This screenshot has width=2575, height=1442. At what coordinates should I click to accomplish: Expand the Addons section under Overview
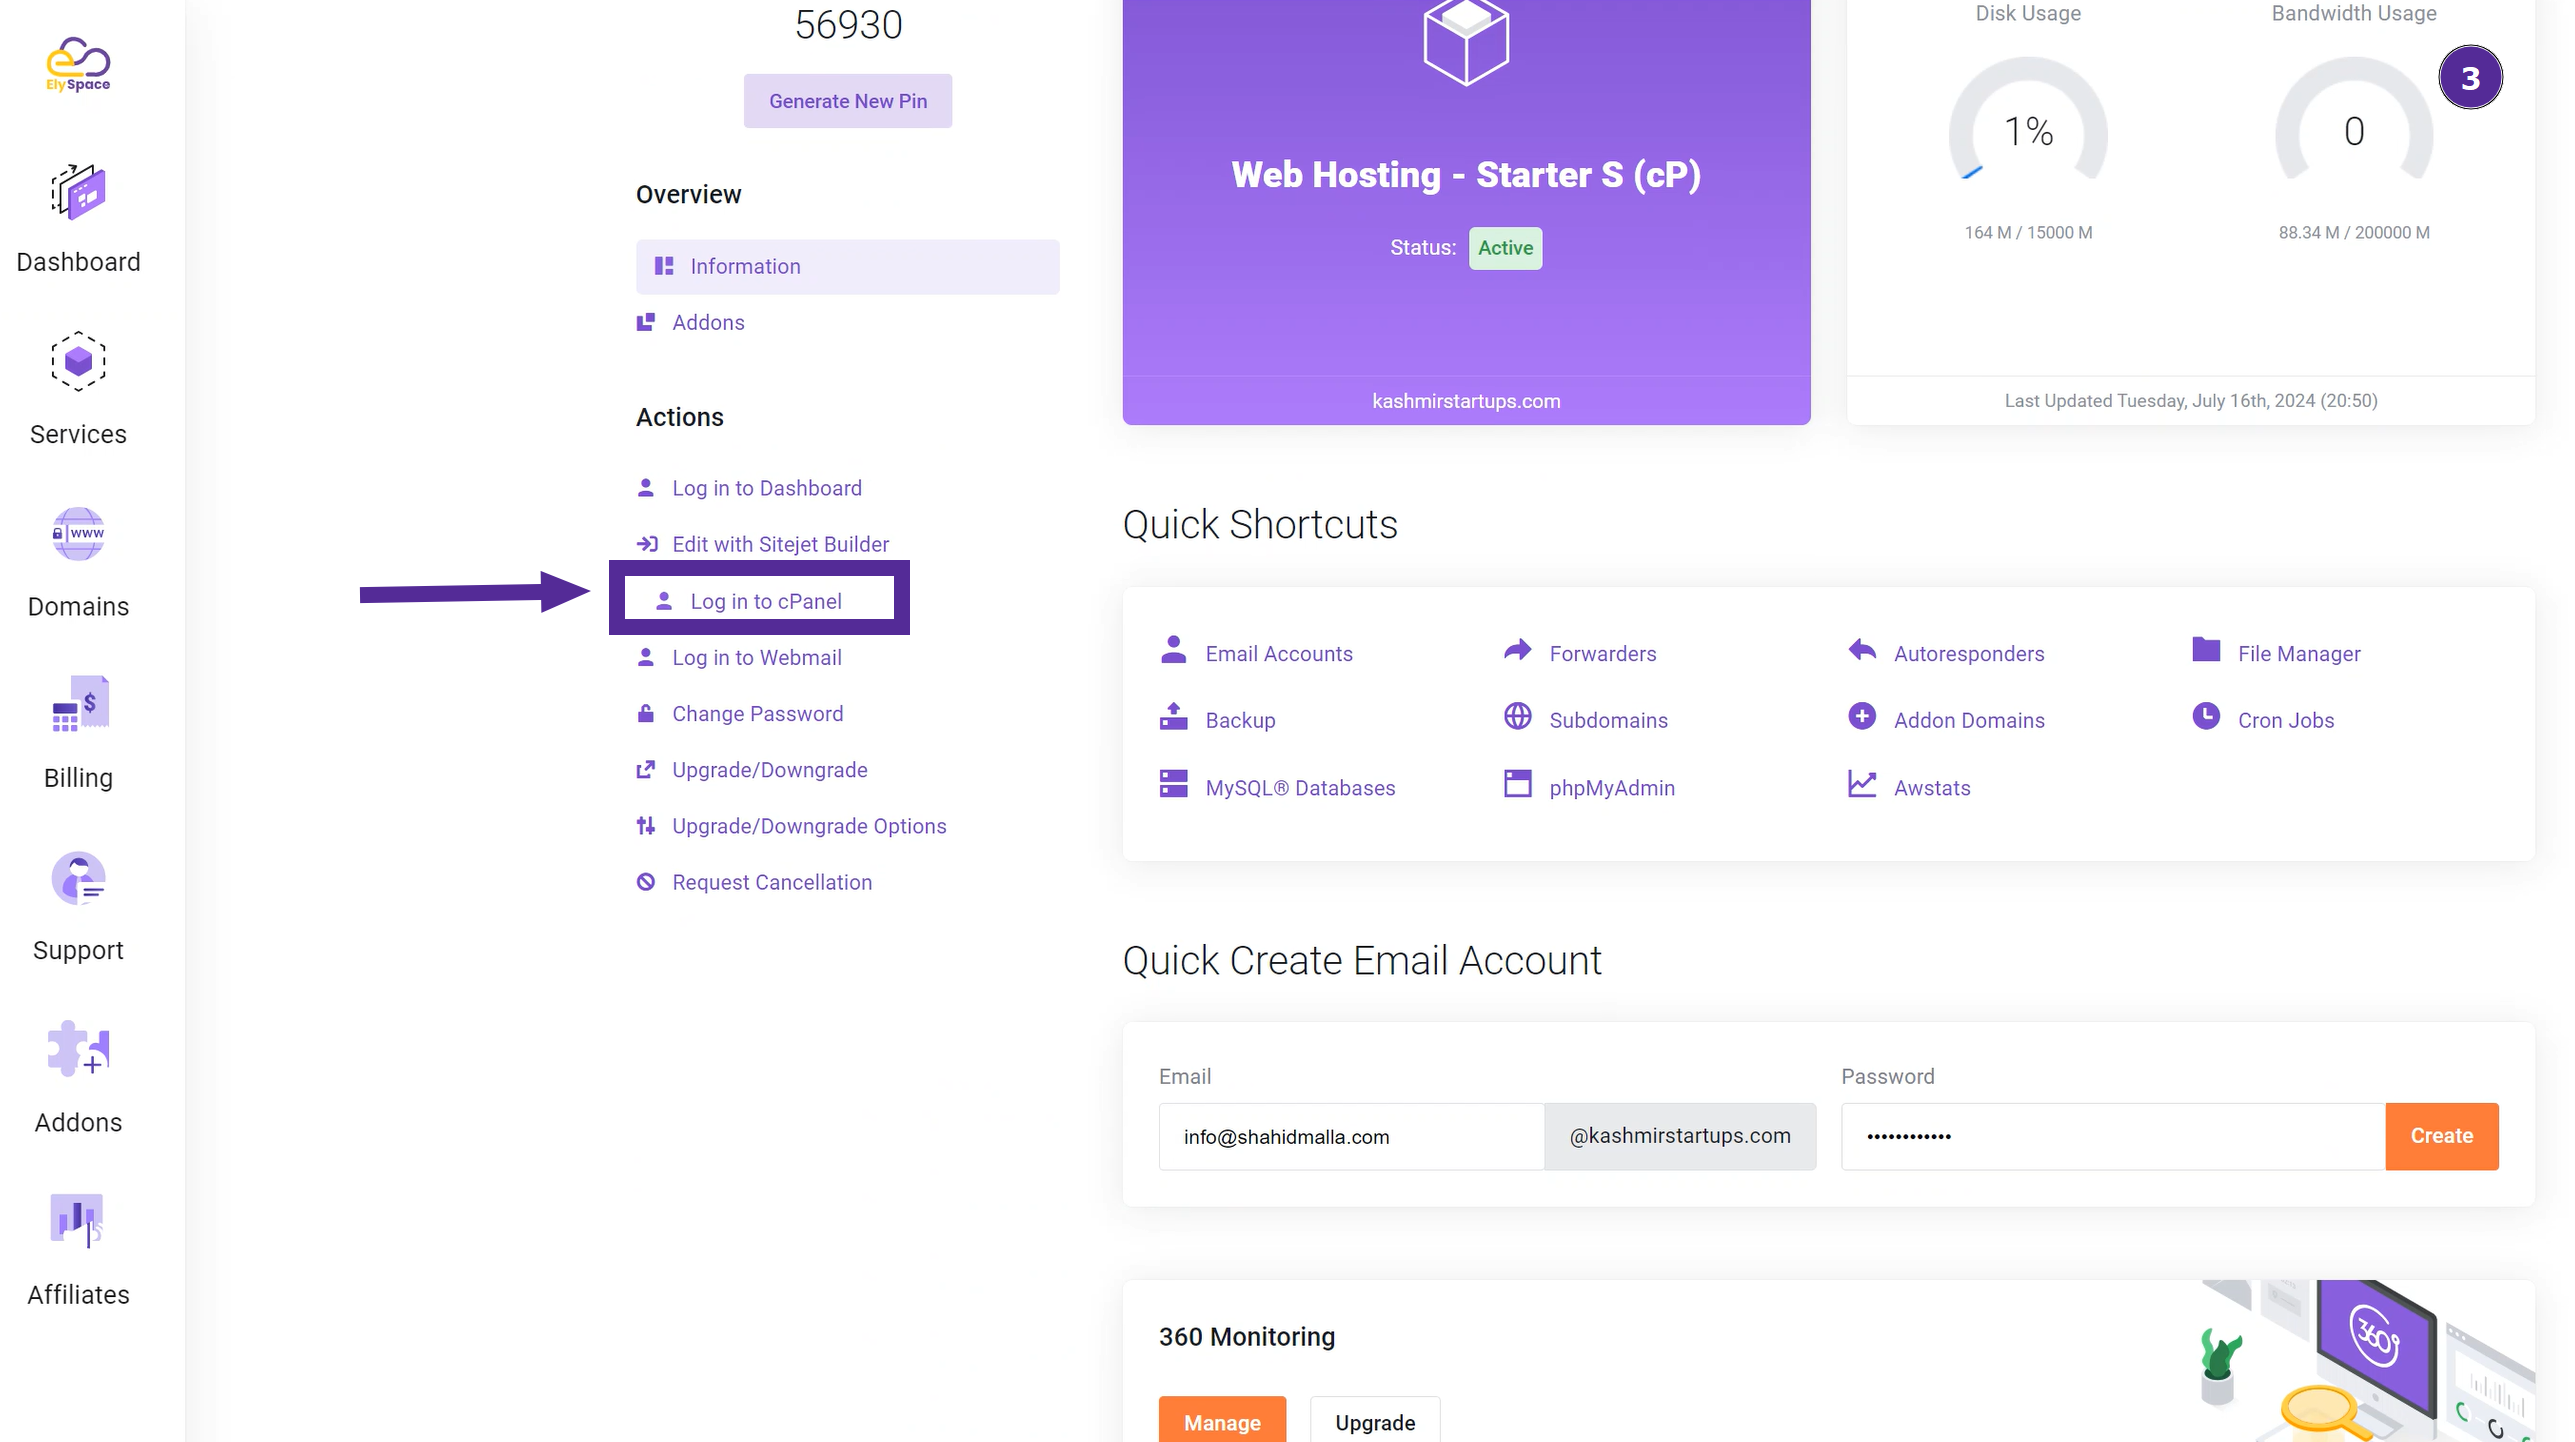click(x=707, y=320)
